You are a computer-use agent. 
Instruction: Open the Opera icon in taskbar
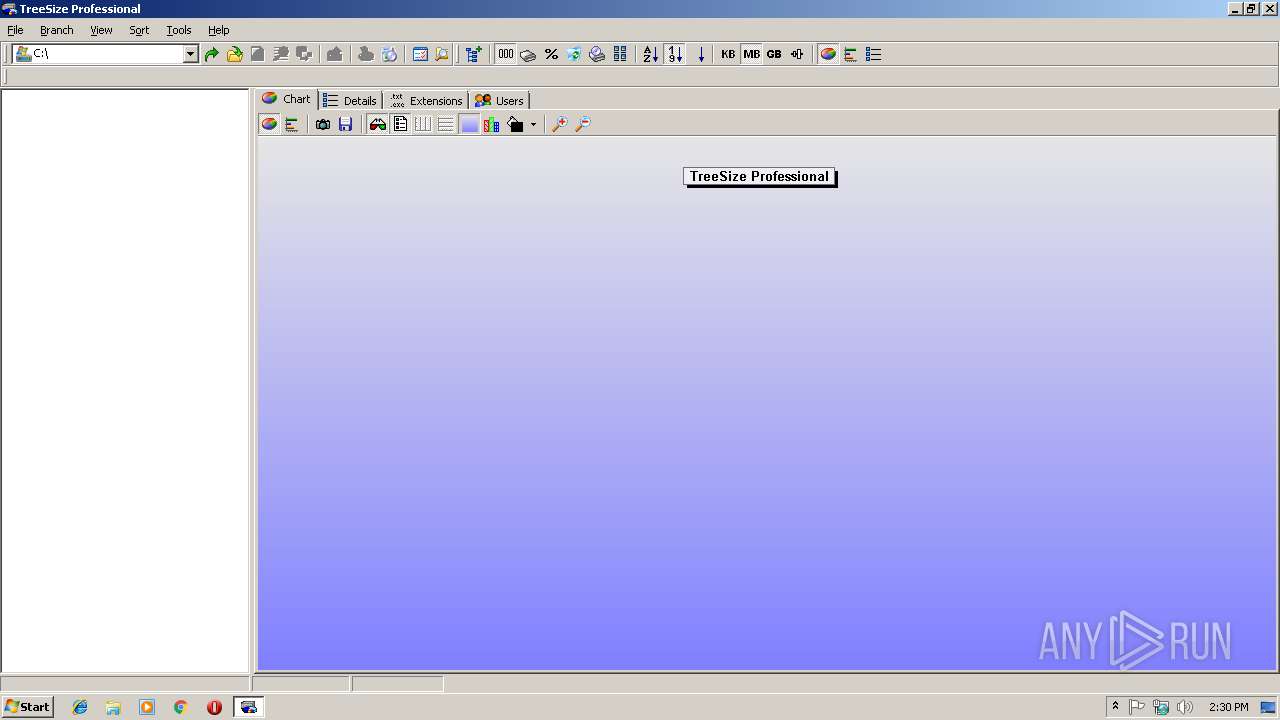point(214,707)
